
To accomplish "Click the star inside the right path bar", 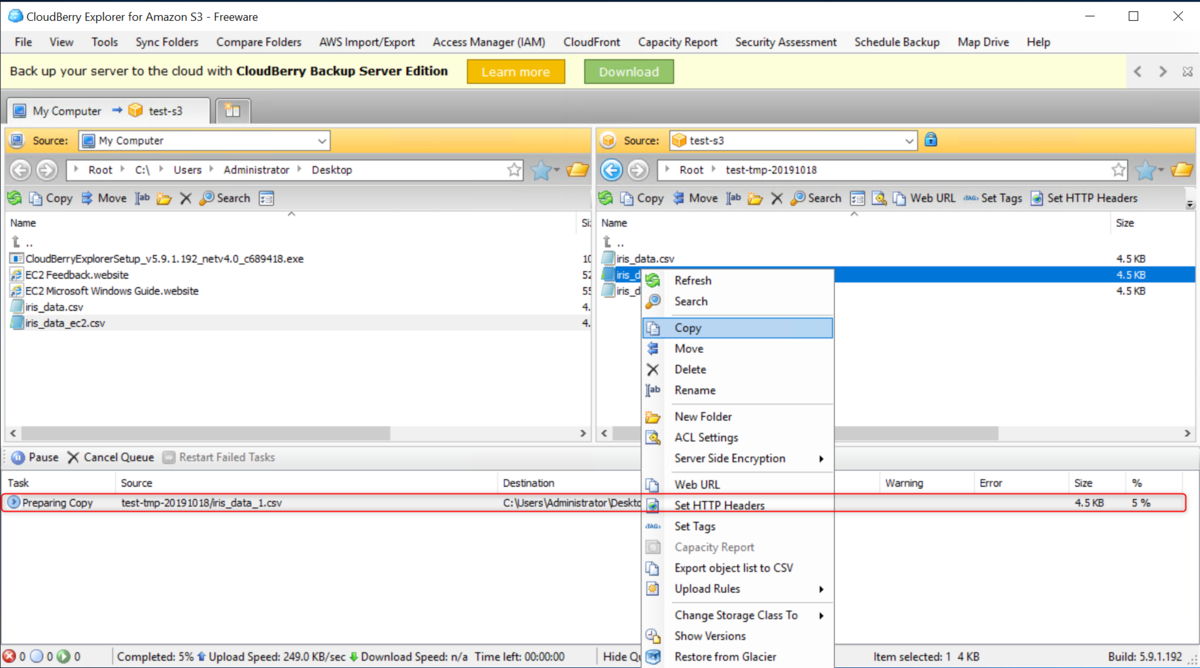I will pos(1118,170).
